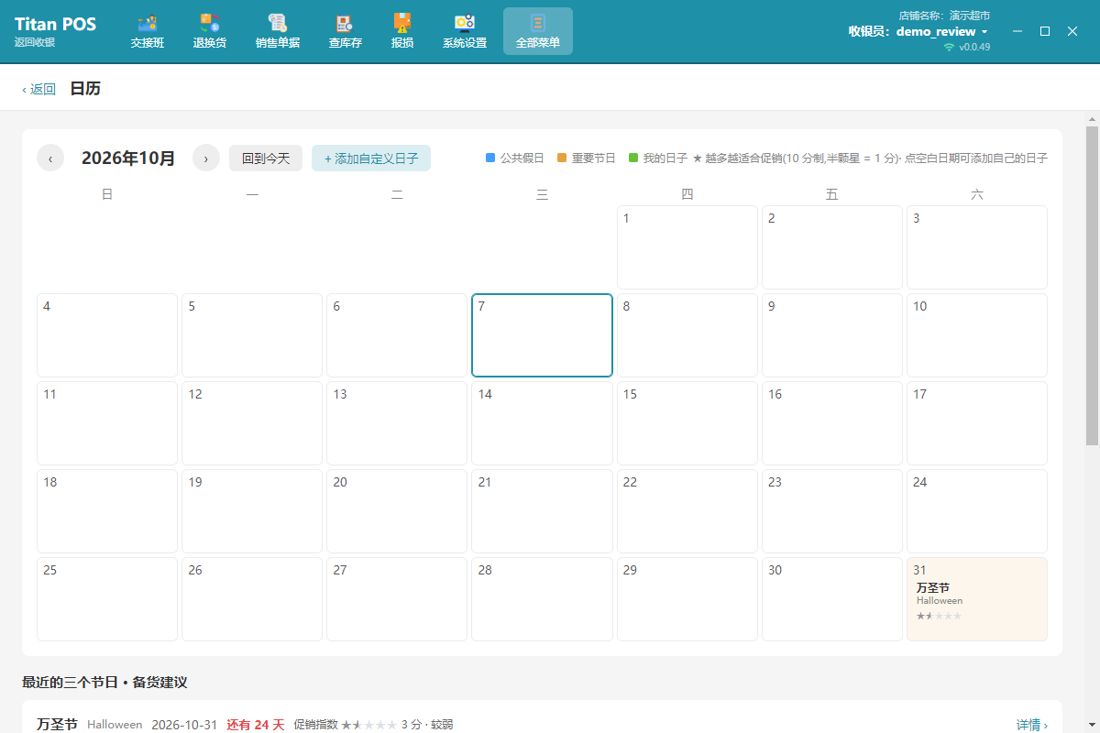Screen dimensions: 1100x733
Task: Select October 4 in the calendar
Action: click(107, 335)
